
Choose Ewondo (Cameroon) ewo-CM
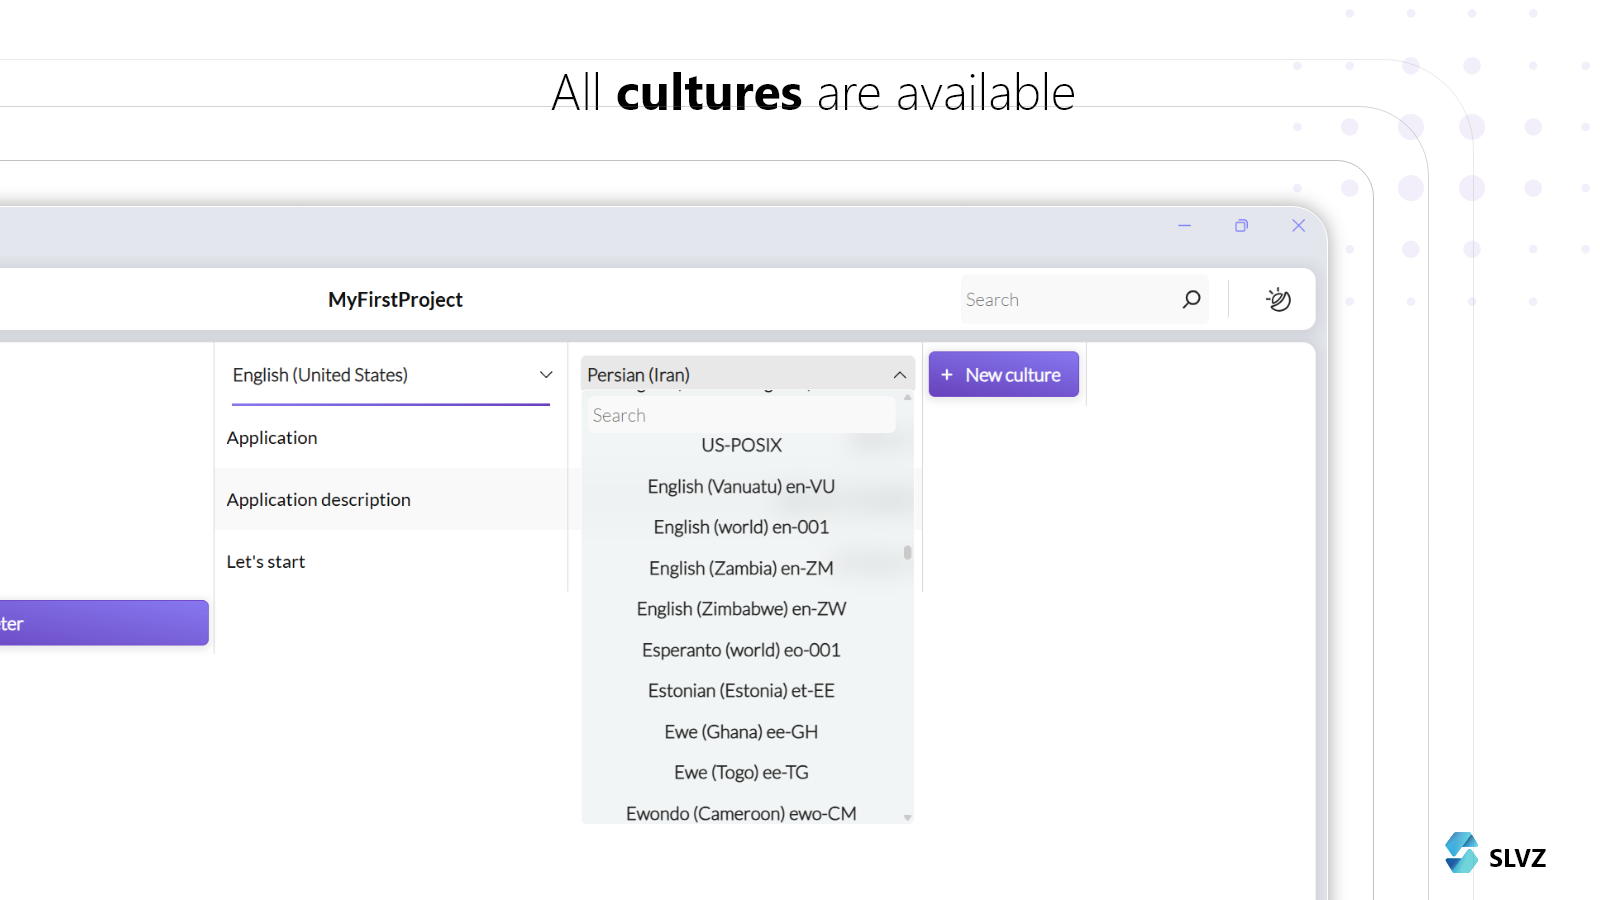[741, 813]
